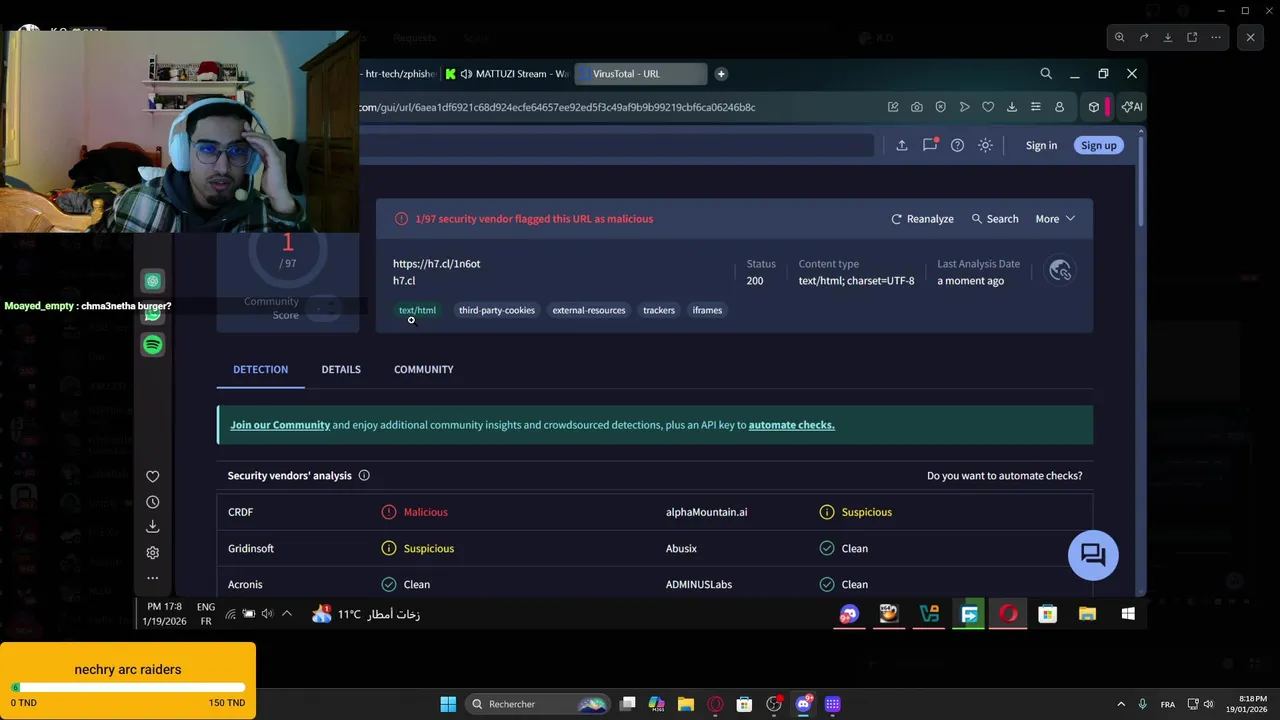Click the alphaMountain.ai Suspicious result

(855, 512)
